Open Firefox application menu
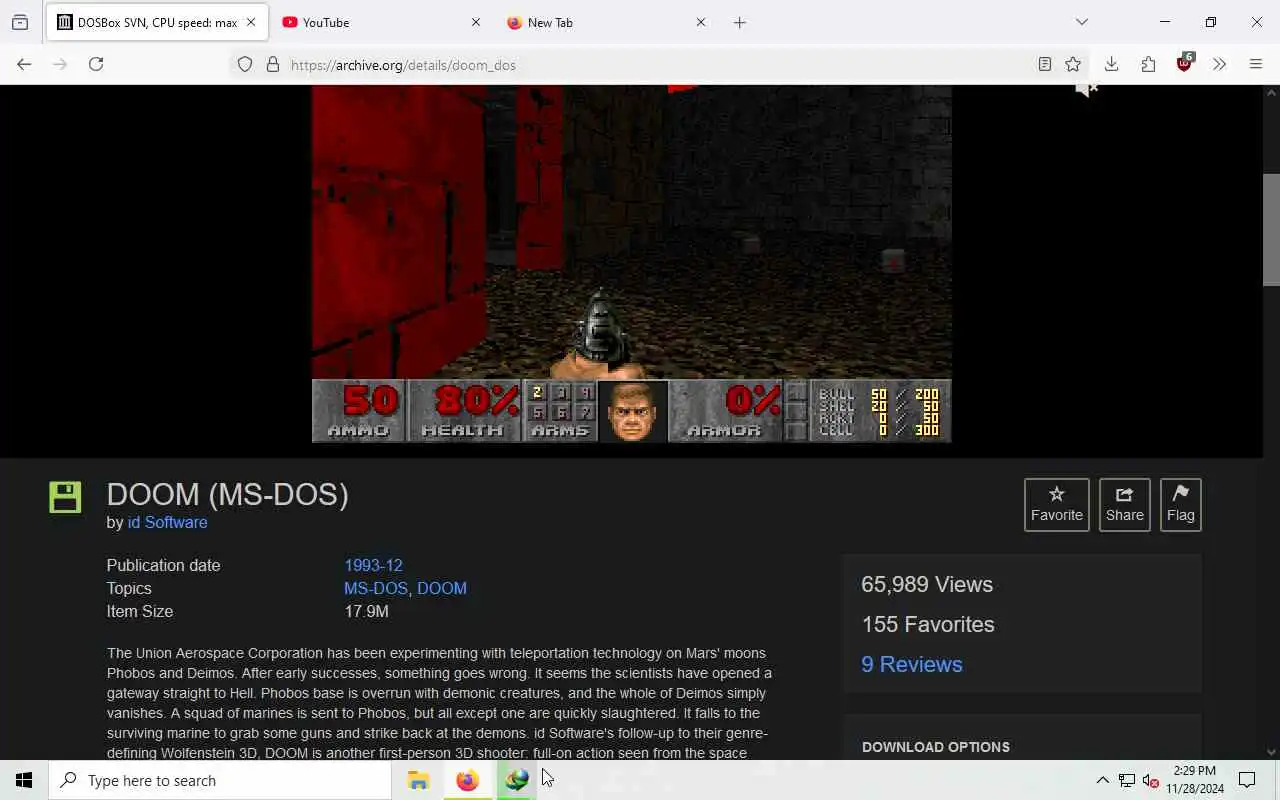Screen dimensions: 1280x800 point(1256,64)
